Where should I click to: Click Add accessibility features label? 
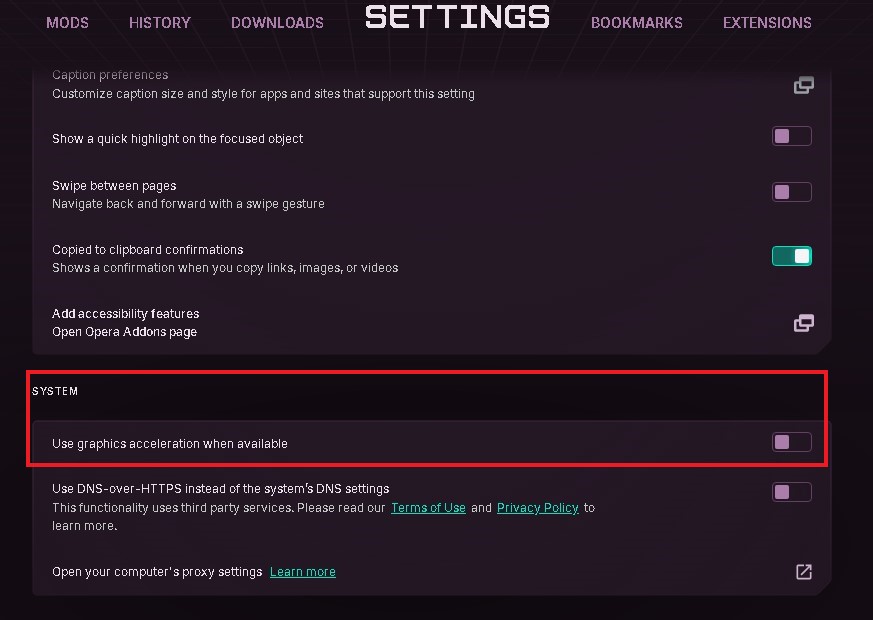(x=125, y=314)
